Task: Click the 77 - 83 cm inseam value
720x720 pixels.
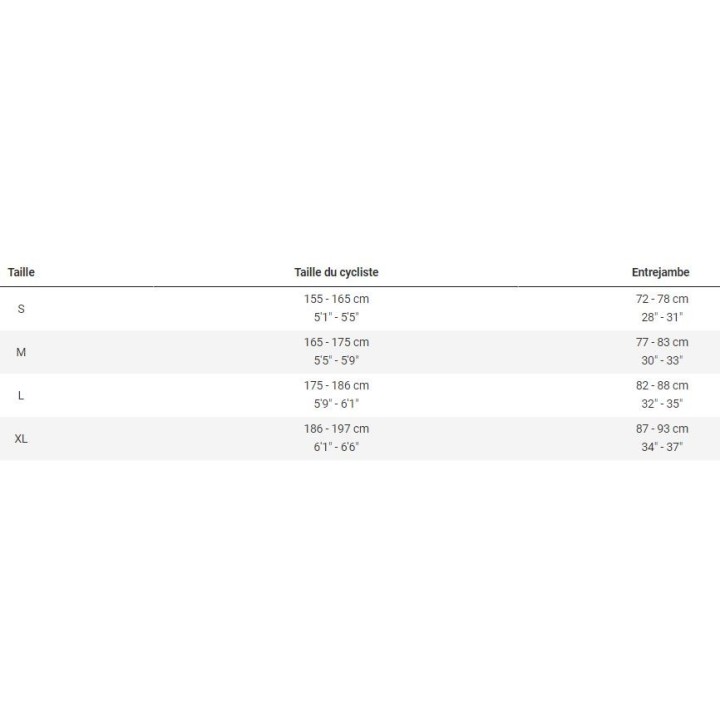Action: pos(662,342)
